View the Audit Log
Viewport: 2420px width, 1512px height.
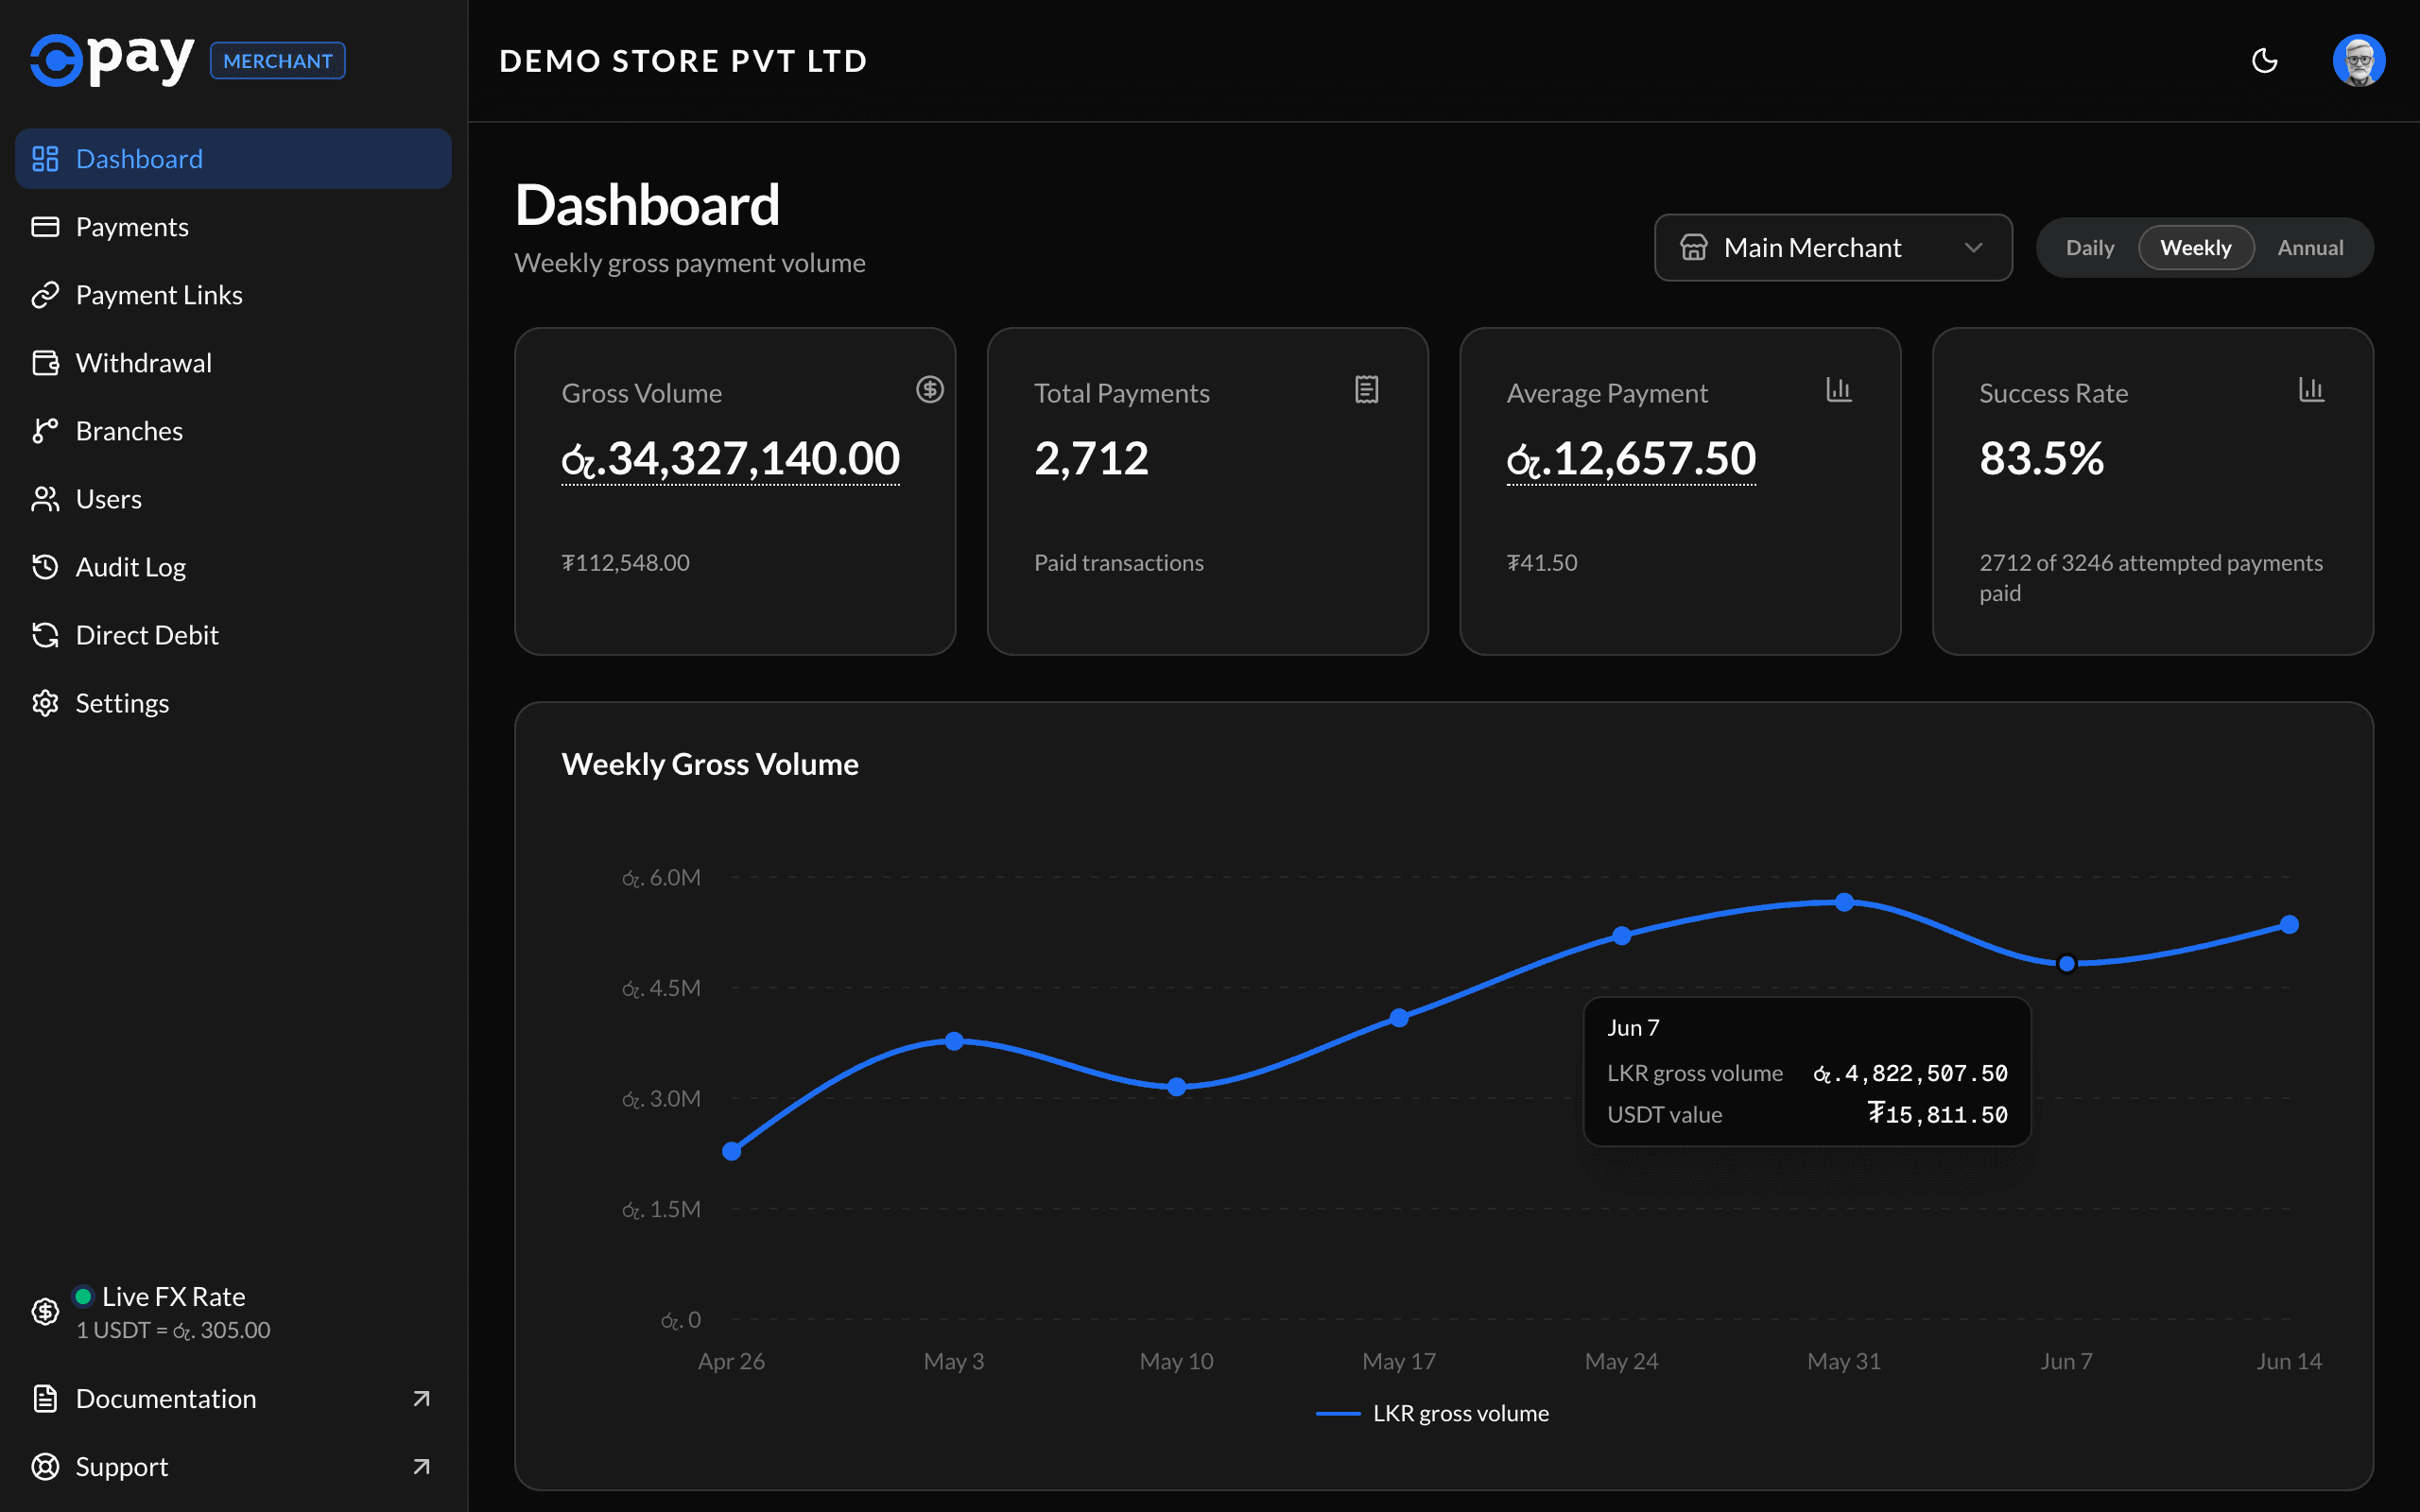[233, 567]
